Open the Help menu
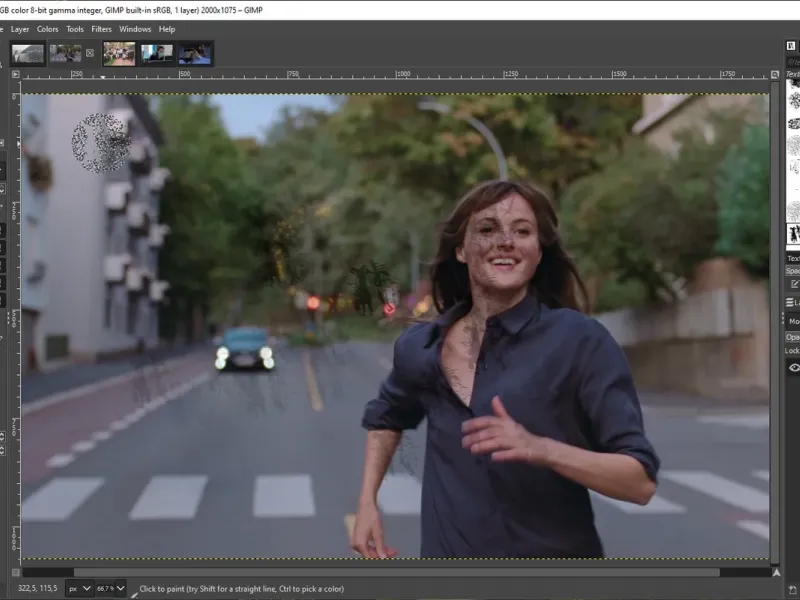 [x=166, y=29]
